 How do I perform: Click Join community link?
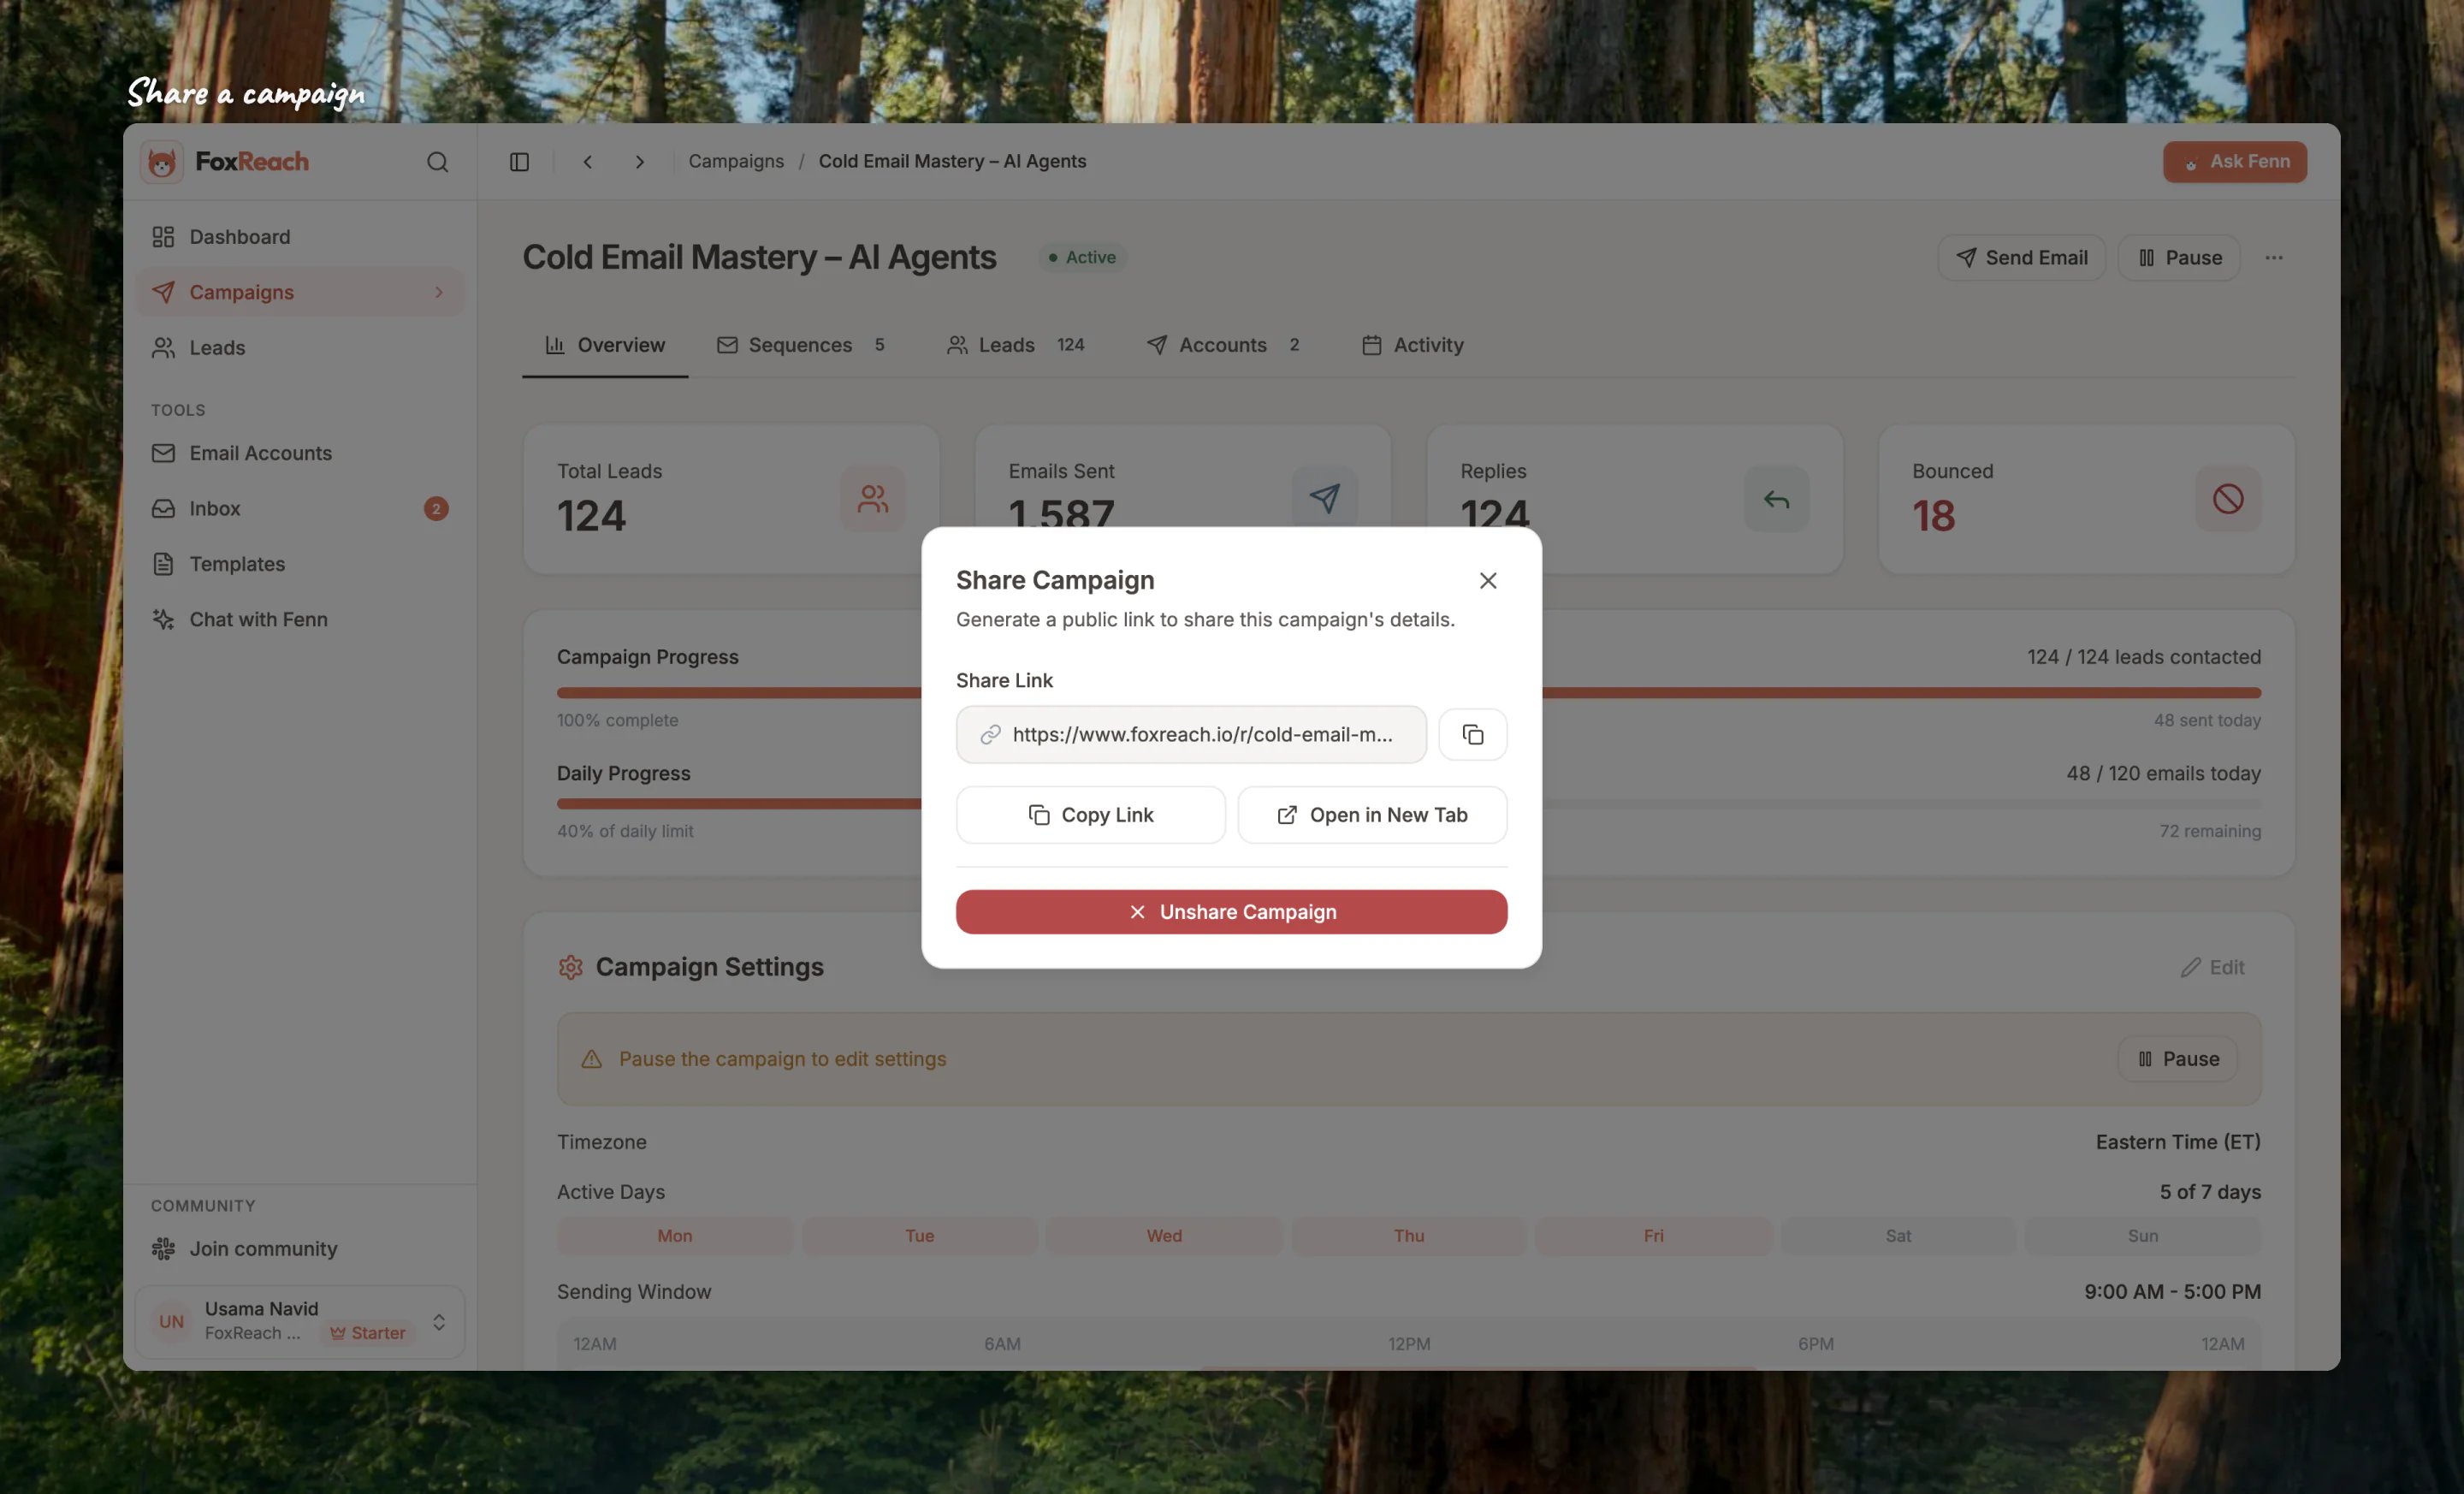tap(300, 1249)
